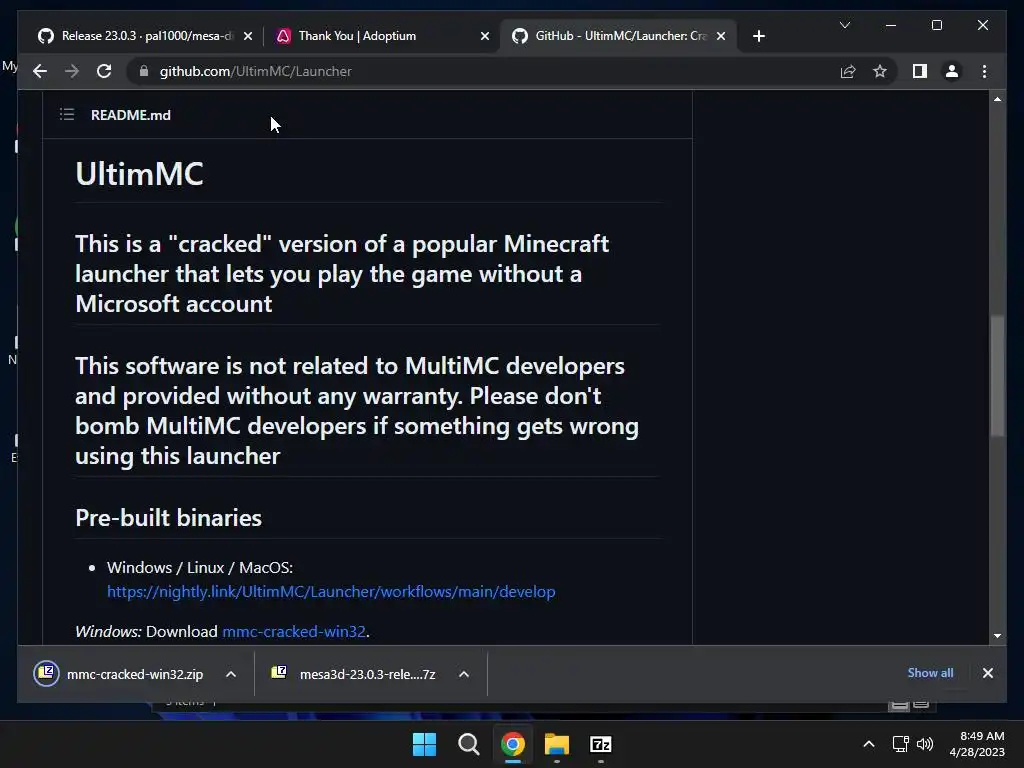This screenshot has width=1024, height=768.
Task: Open File Explorer from taskbar
Action: (556, 744)
